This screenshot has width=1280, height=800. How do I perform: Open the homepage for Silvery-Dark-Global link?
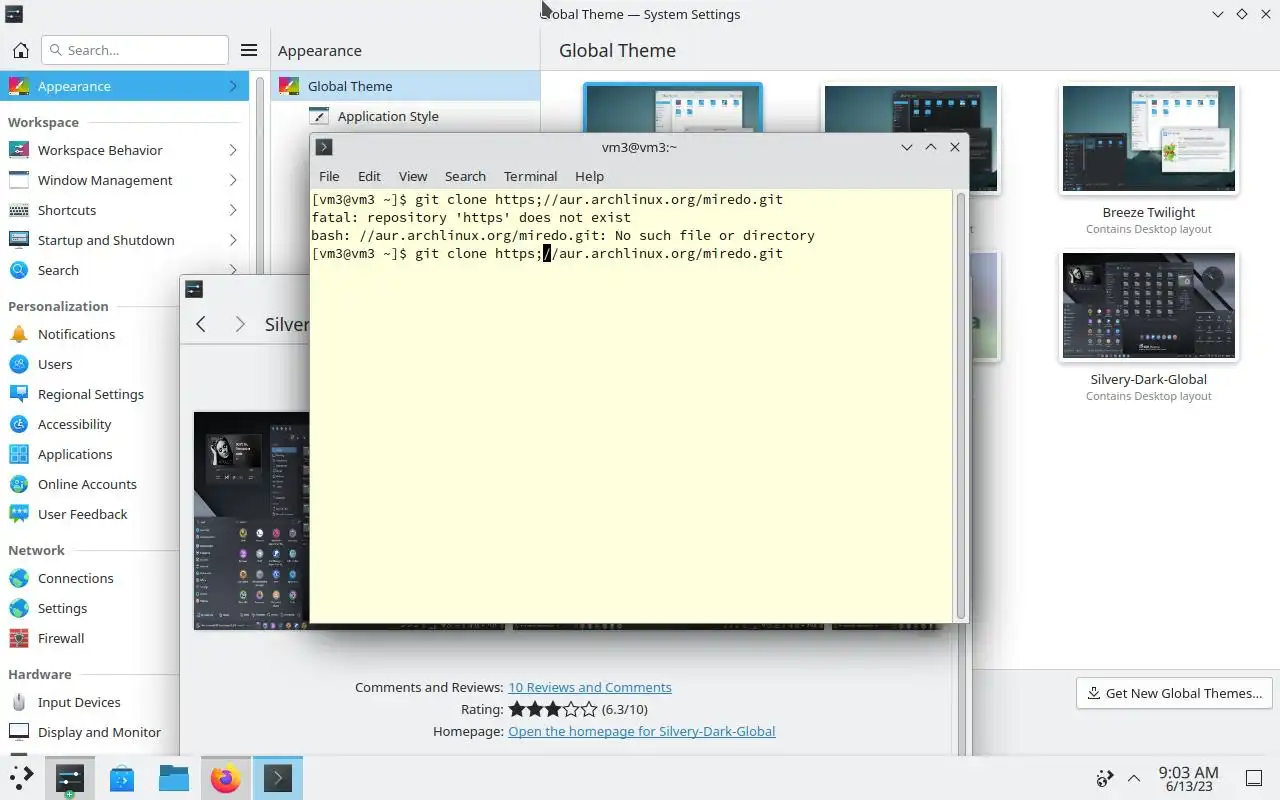tap(642, 731)
